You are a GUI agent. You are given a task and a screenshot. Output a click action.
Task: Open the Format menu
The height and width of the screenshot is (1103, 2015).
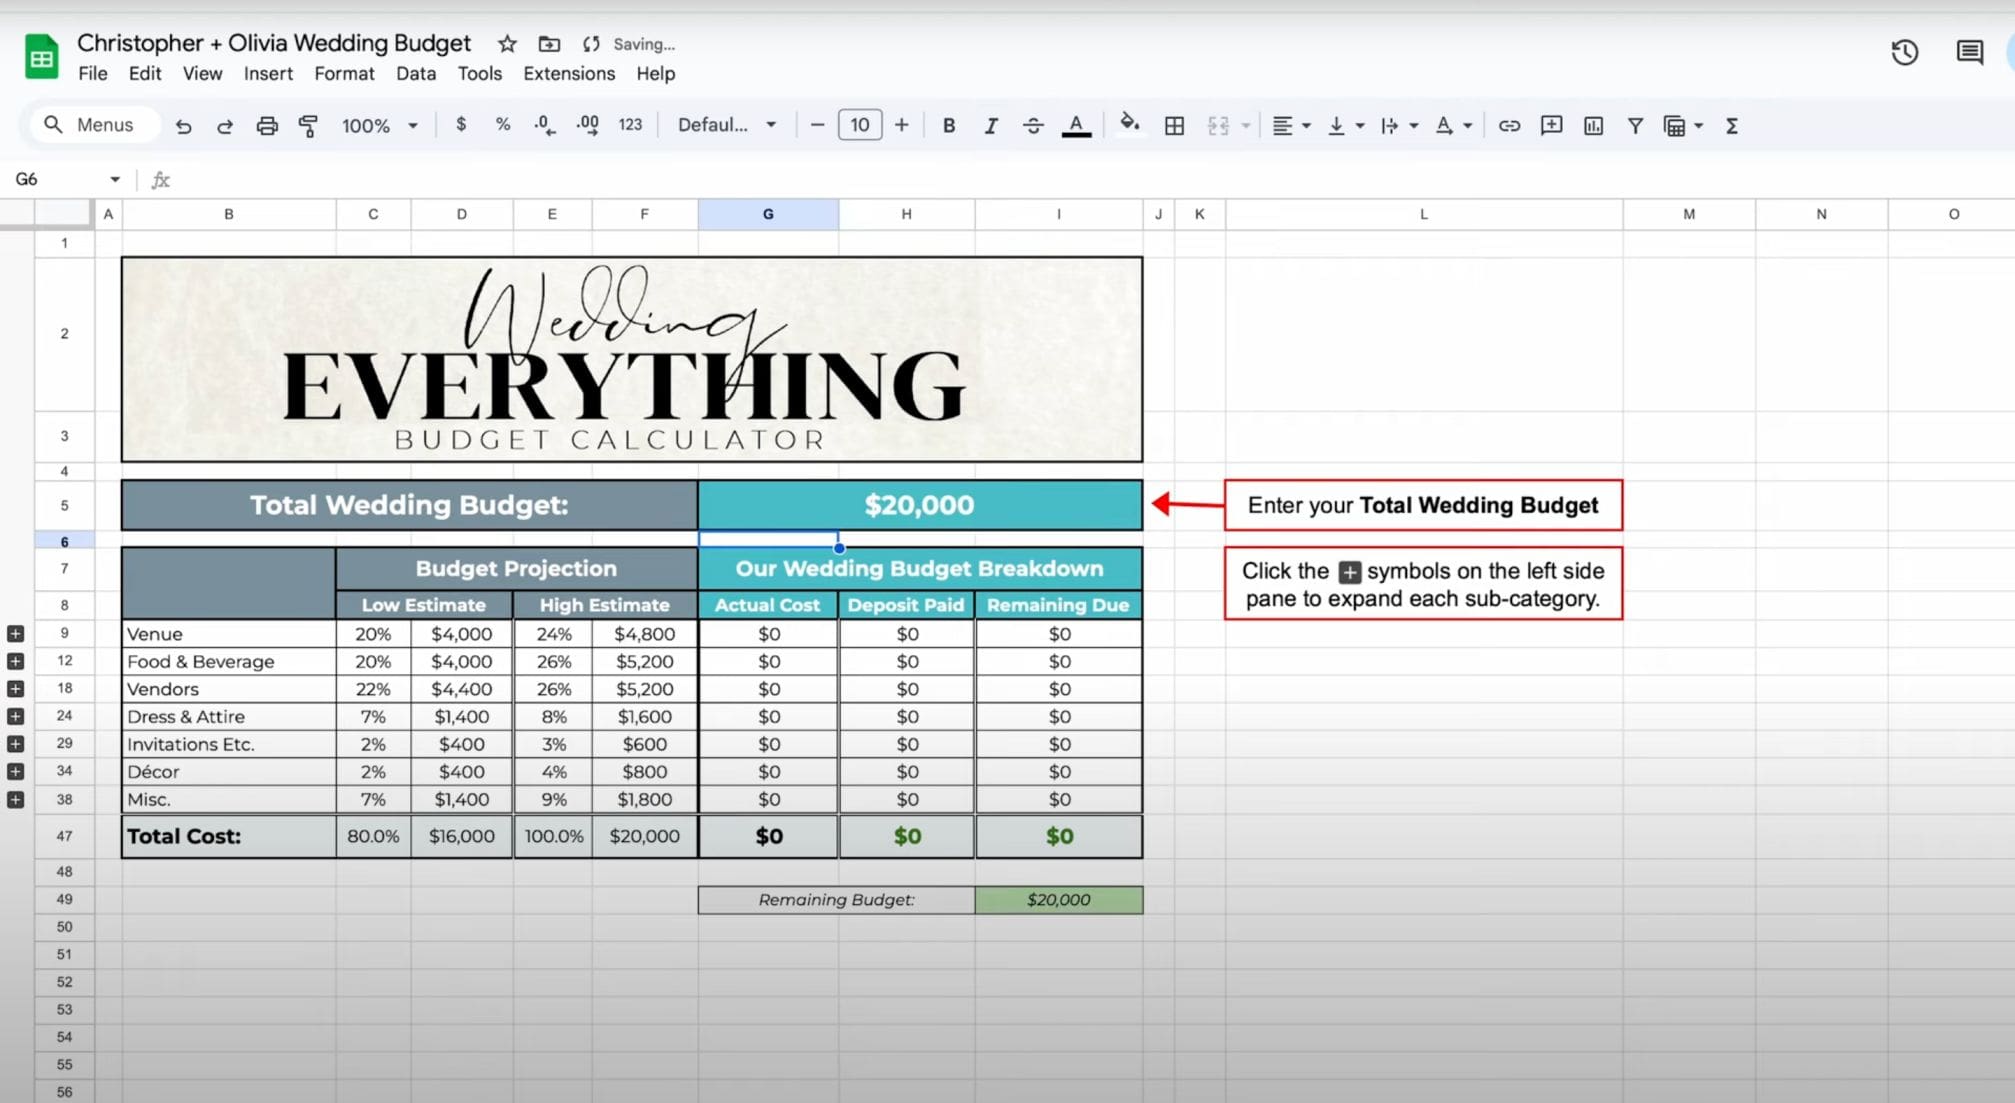click(343, 73)
